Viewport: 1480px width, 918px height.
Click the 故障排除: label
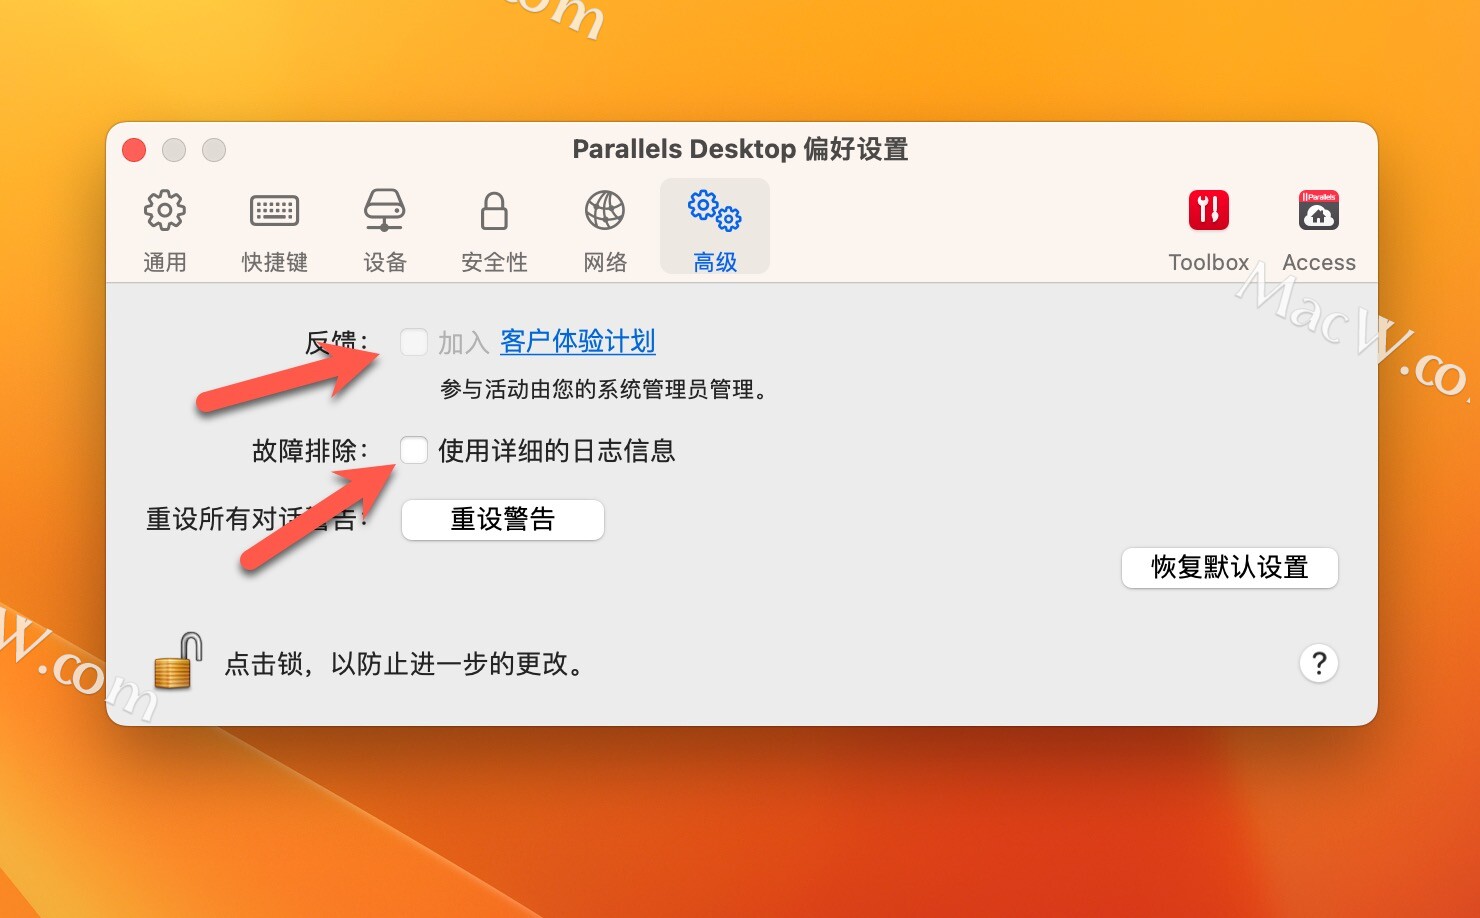pyautogui.click(x=310, y=450)
